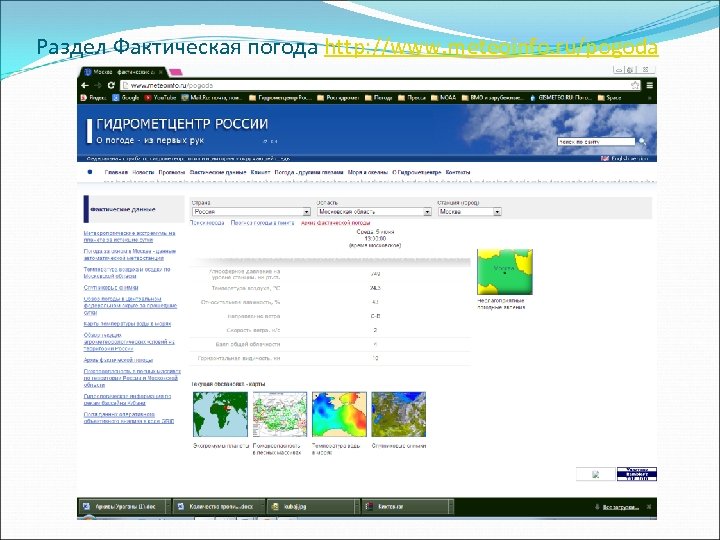Open the YouTube bookmark
Viewport: 720px width, 540px height.
pyautogui.click(x=160, y=98)
